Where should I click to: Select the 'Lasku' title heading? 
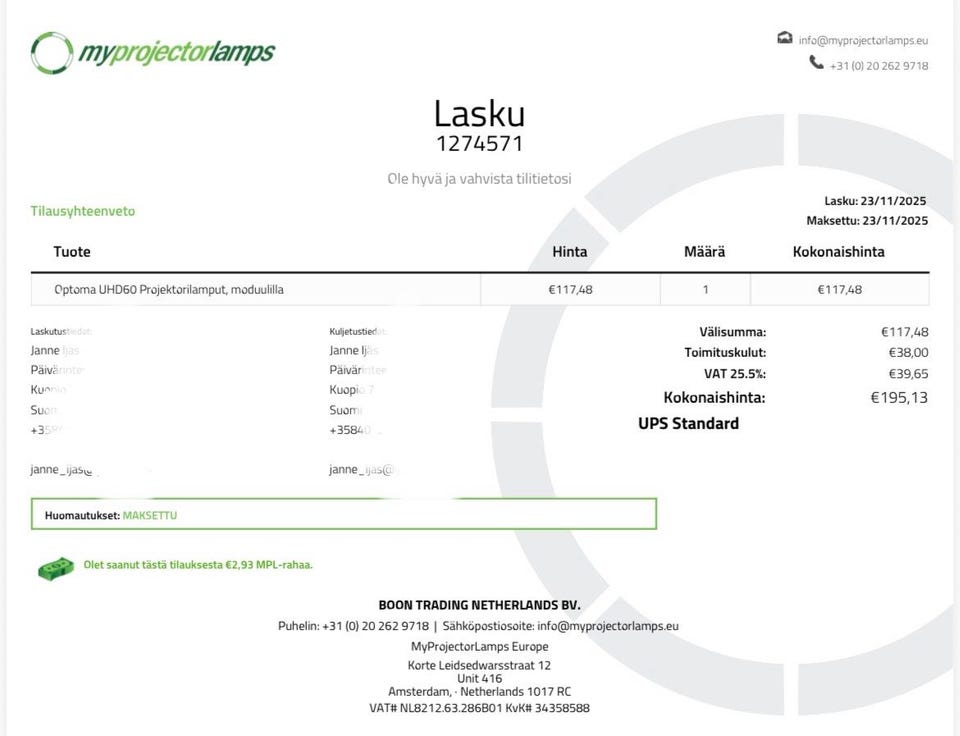pyautogui.click(x=479, y=113)
